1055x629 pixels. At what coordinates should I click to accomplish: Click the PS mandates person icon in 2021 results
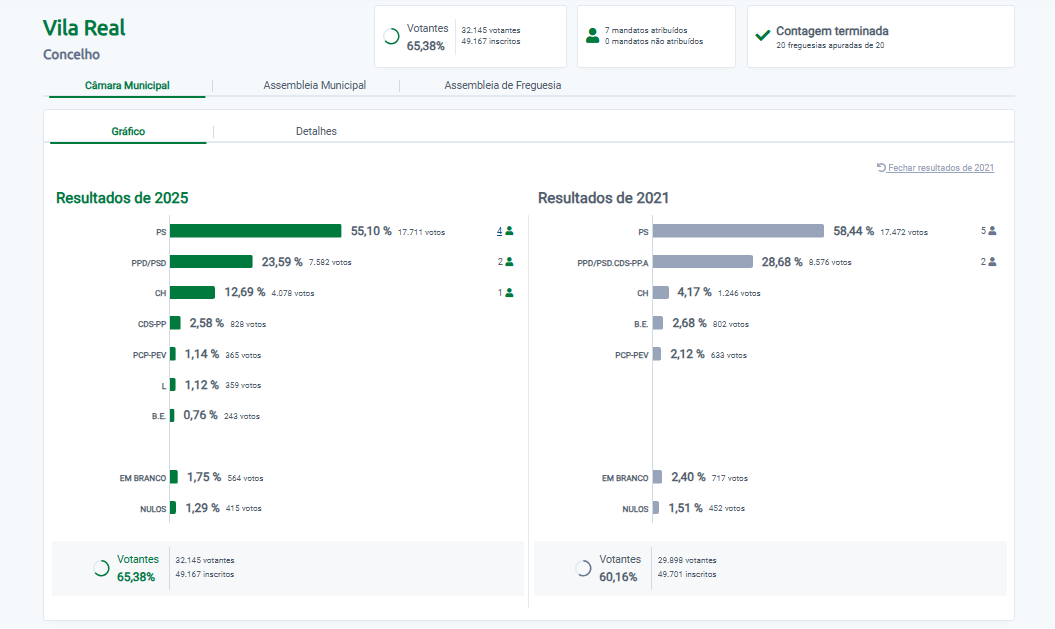[x=992, y=231]
